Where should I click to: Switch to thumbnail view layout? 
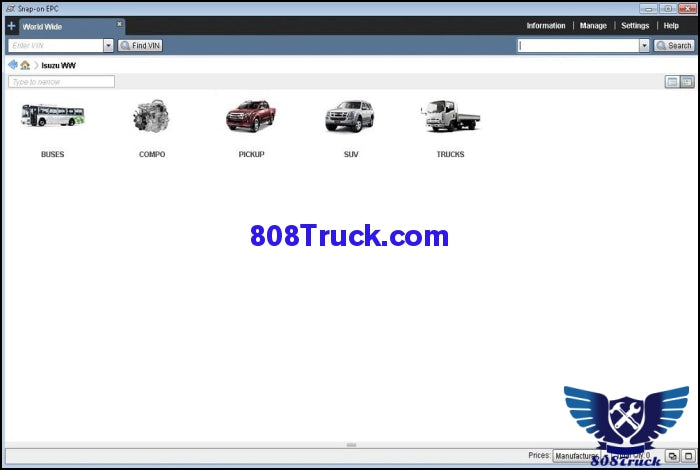[x=687, y=82]
